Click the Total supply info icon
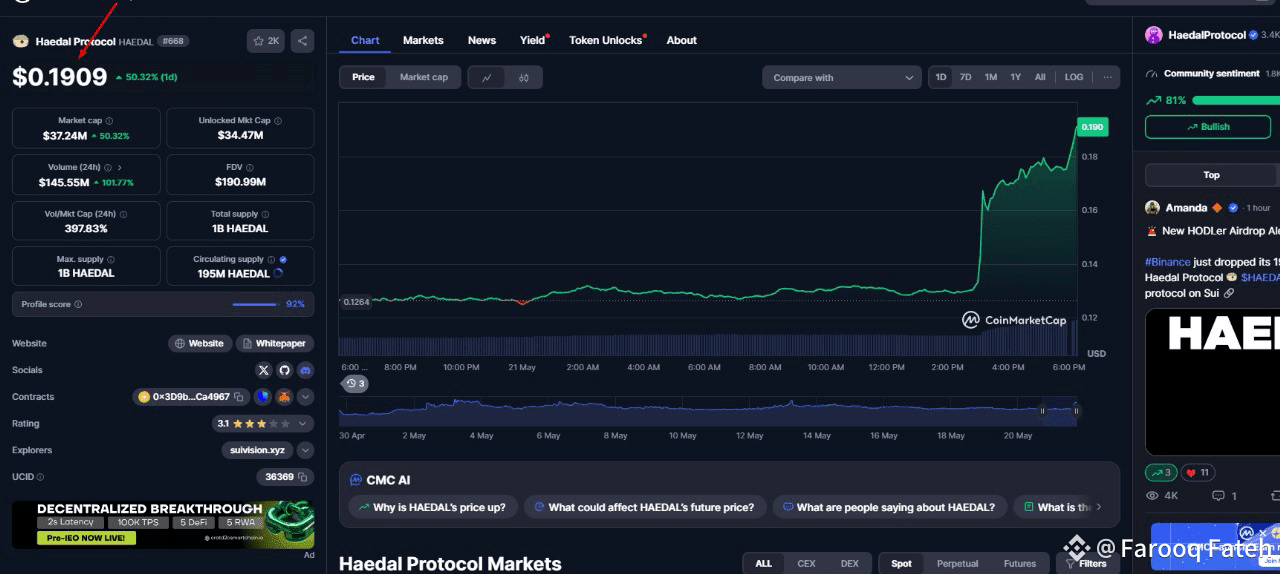The image size is (1280, 574). (x=265, y=213)
